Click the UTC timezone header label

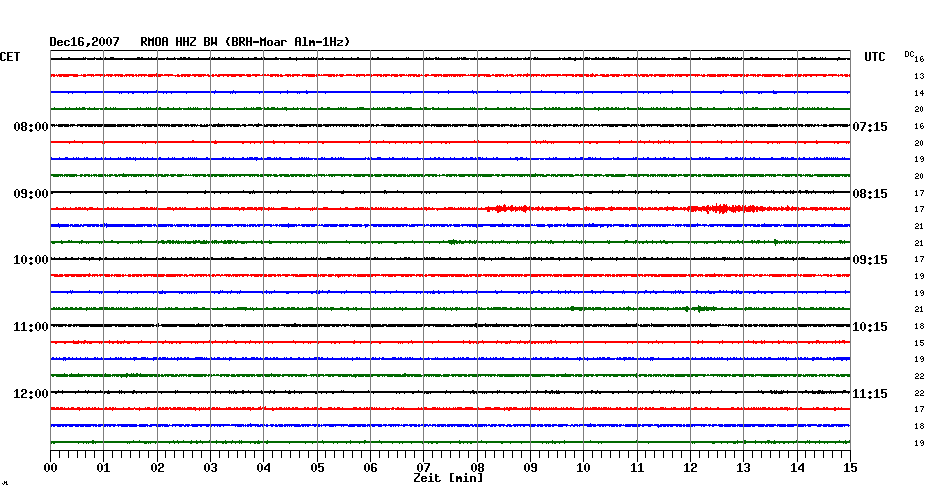pyautogui.click(x=874, y=57)
